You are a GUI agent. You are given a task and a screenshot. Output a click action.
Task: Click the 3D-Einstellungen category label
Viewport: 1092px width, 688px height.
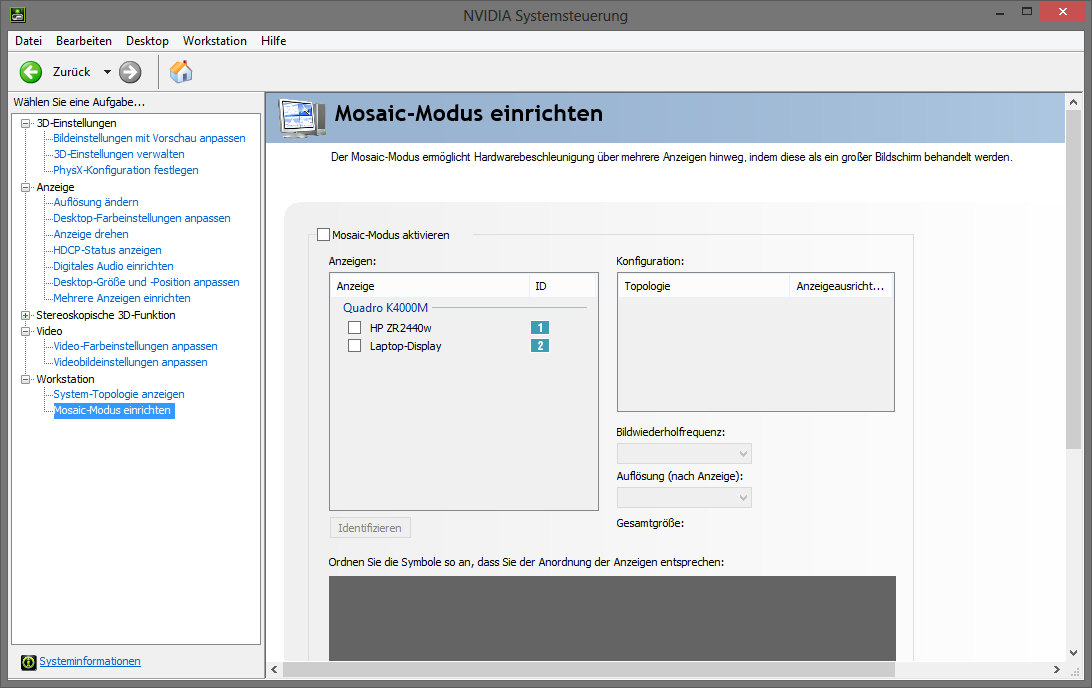[x=77, y=123]
